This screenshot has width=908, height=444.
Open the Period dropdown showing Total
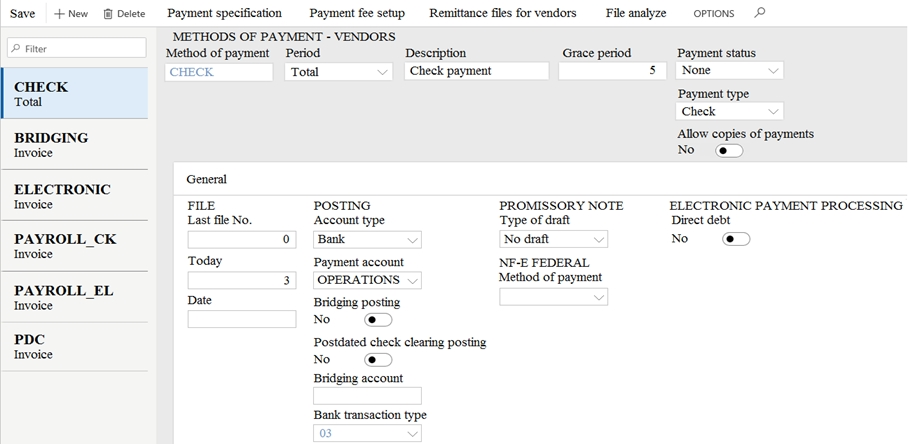[x=338, y=72]
